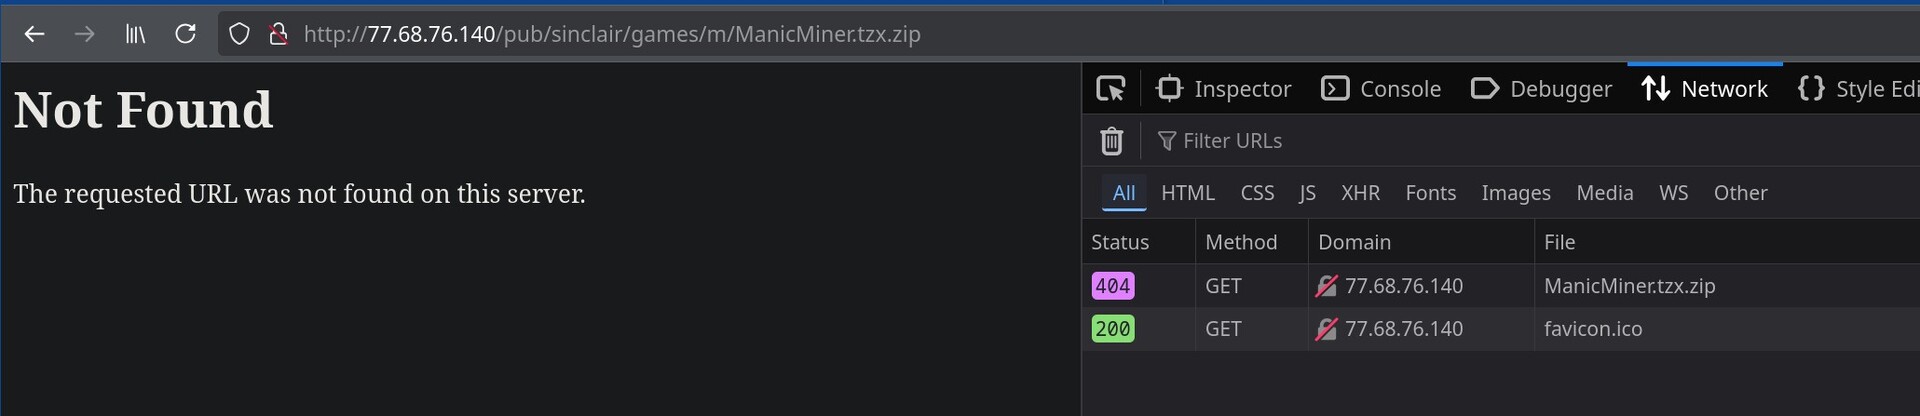Reload the current page
The width and height of the screenshot is (1920, 416).
(185, 34)
